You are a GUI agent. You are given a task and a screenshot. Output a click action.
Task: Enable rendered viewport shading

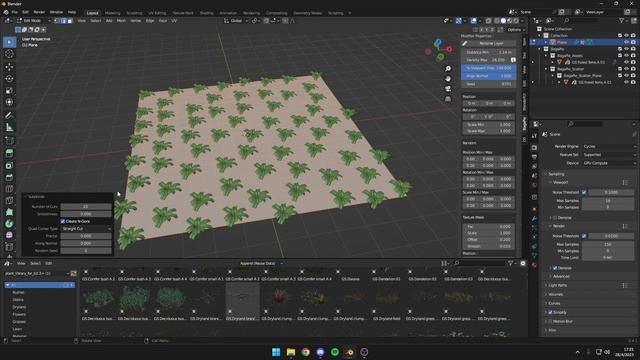[x=516, y=20]
